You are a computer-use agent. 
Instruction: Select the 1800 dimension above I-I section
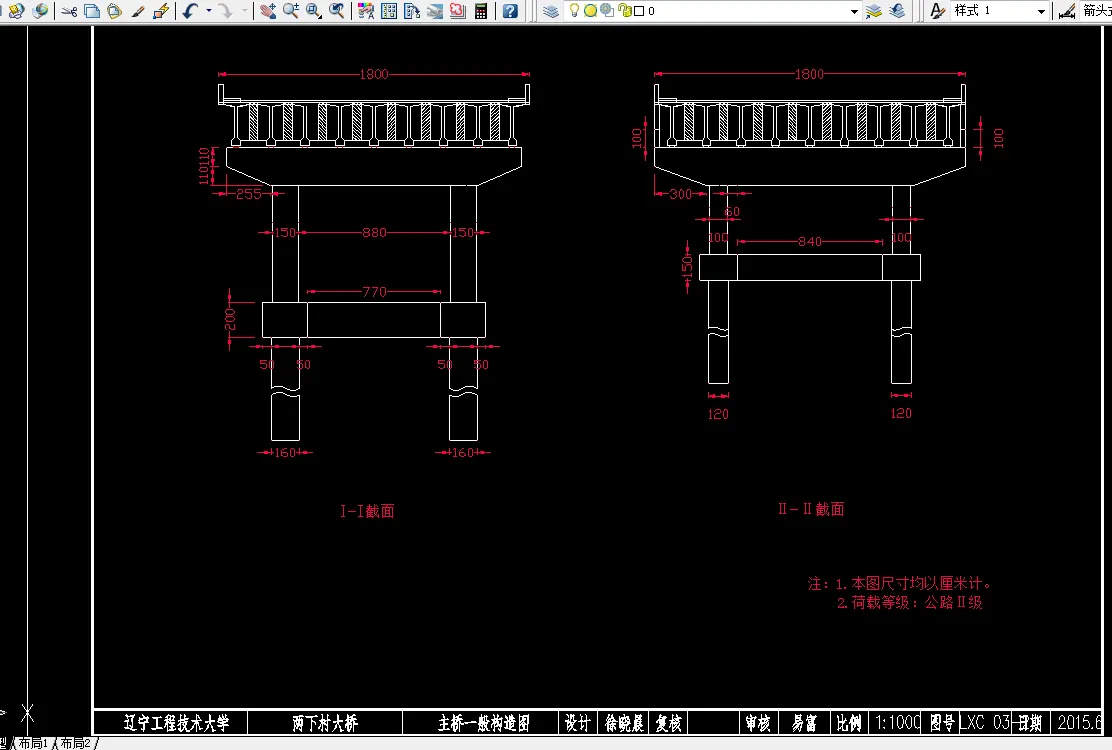374,74
